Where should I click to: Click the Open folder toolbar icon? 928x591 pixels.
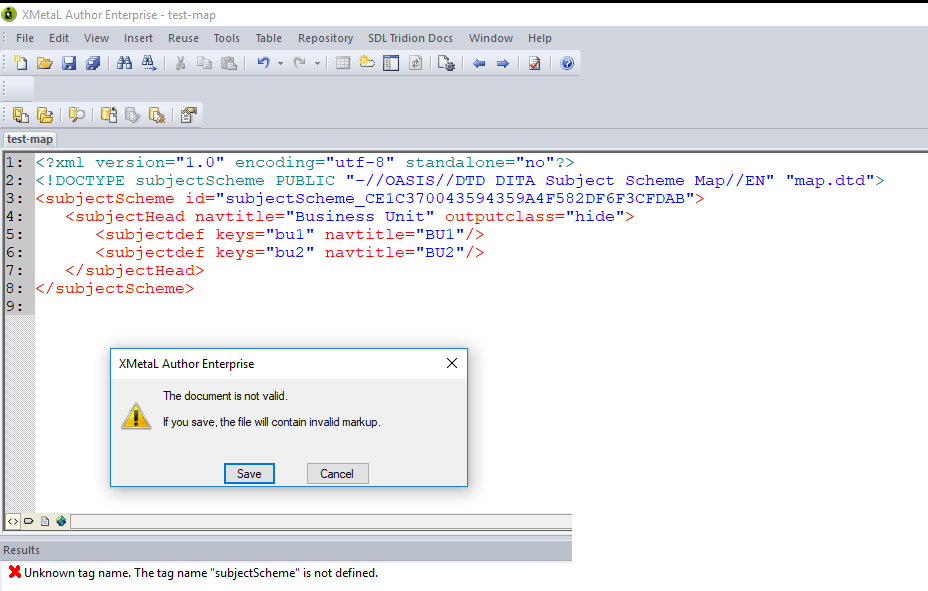pyautogui.click(x=44, y=63)
